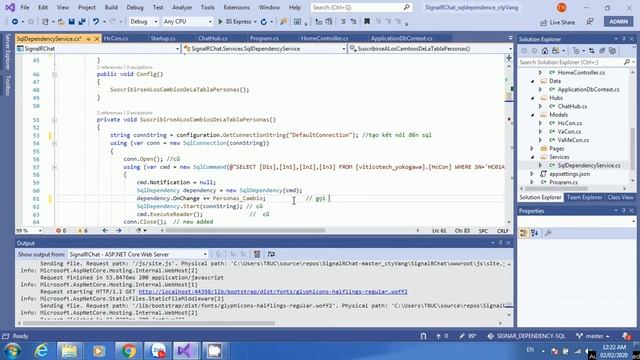This screenshot has height=360, width=640.
Task: Click the Alphabetical sort icon in Properties
Action: (534, 233)
